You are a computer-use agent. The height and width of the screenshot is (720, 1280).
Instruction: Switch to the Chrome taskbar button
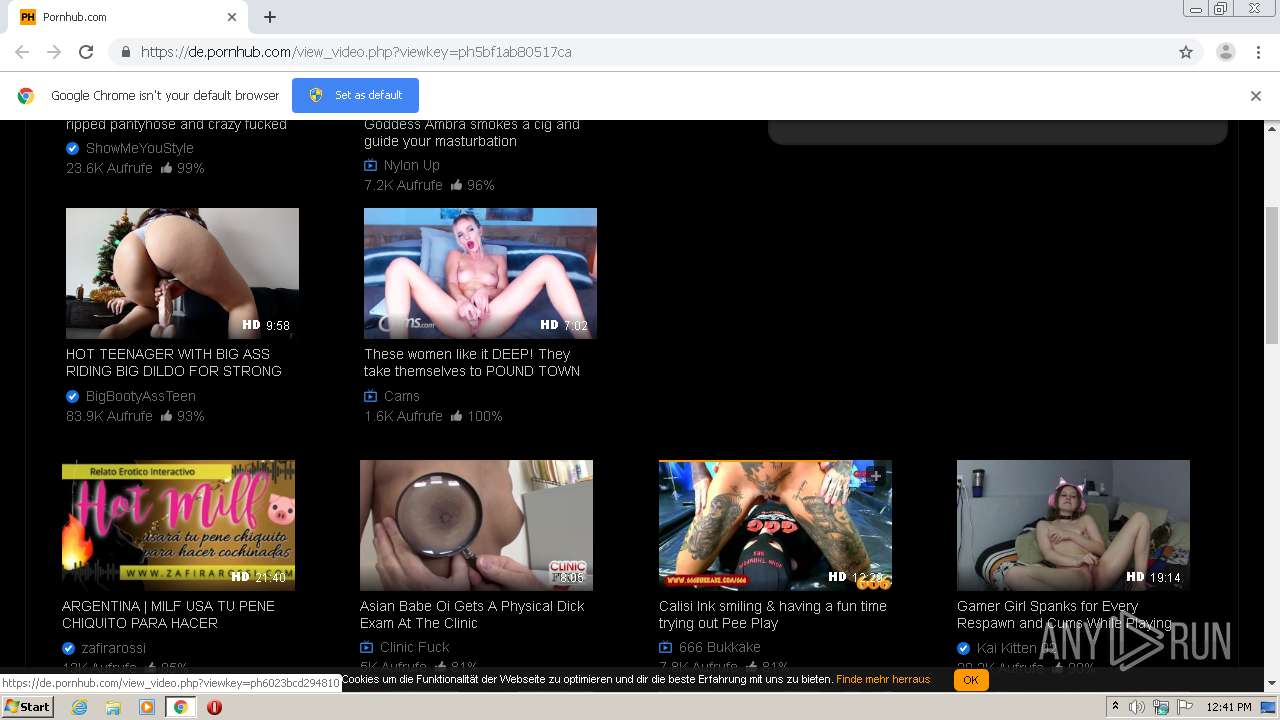pos(180,707)
